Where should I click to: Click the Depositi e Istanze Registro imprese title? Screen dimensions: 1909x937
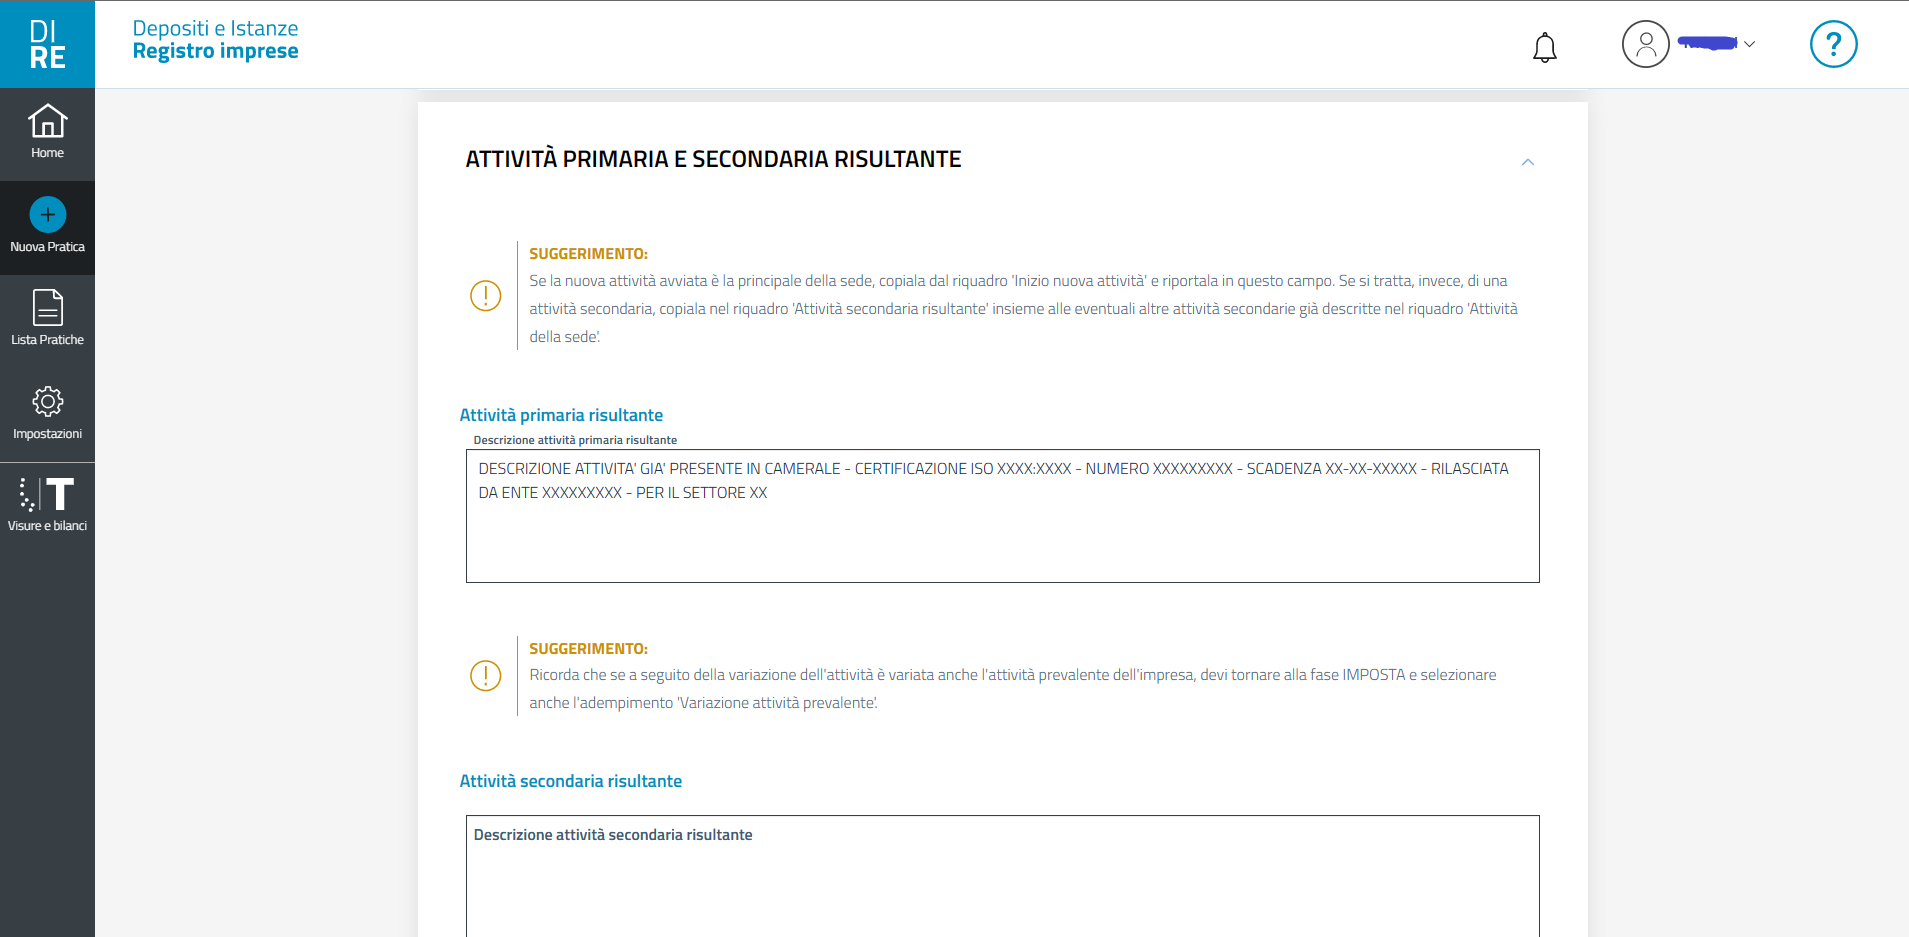tap(215, 40)
